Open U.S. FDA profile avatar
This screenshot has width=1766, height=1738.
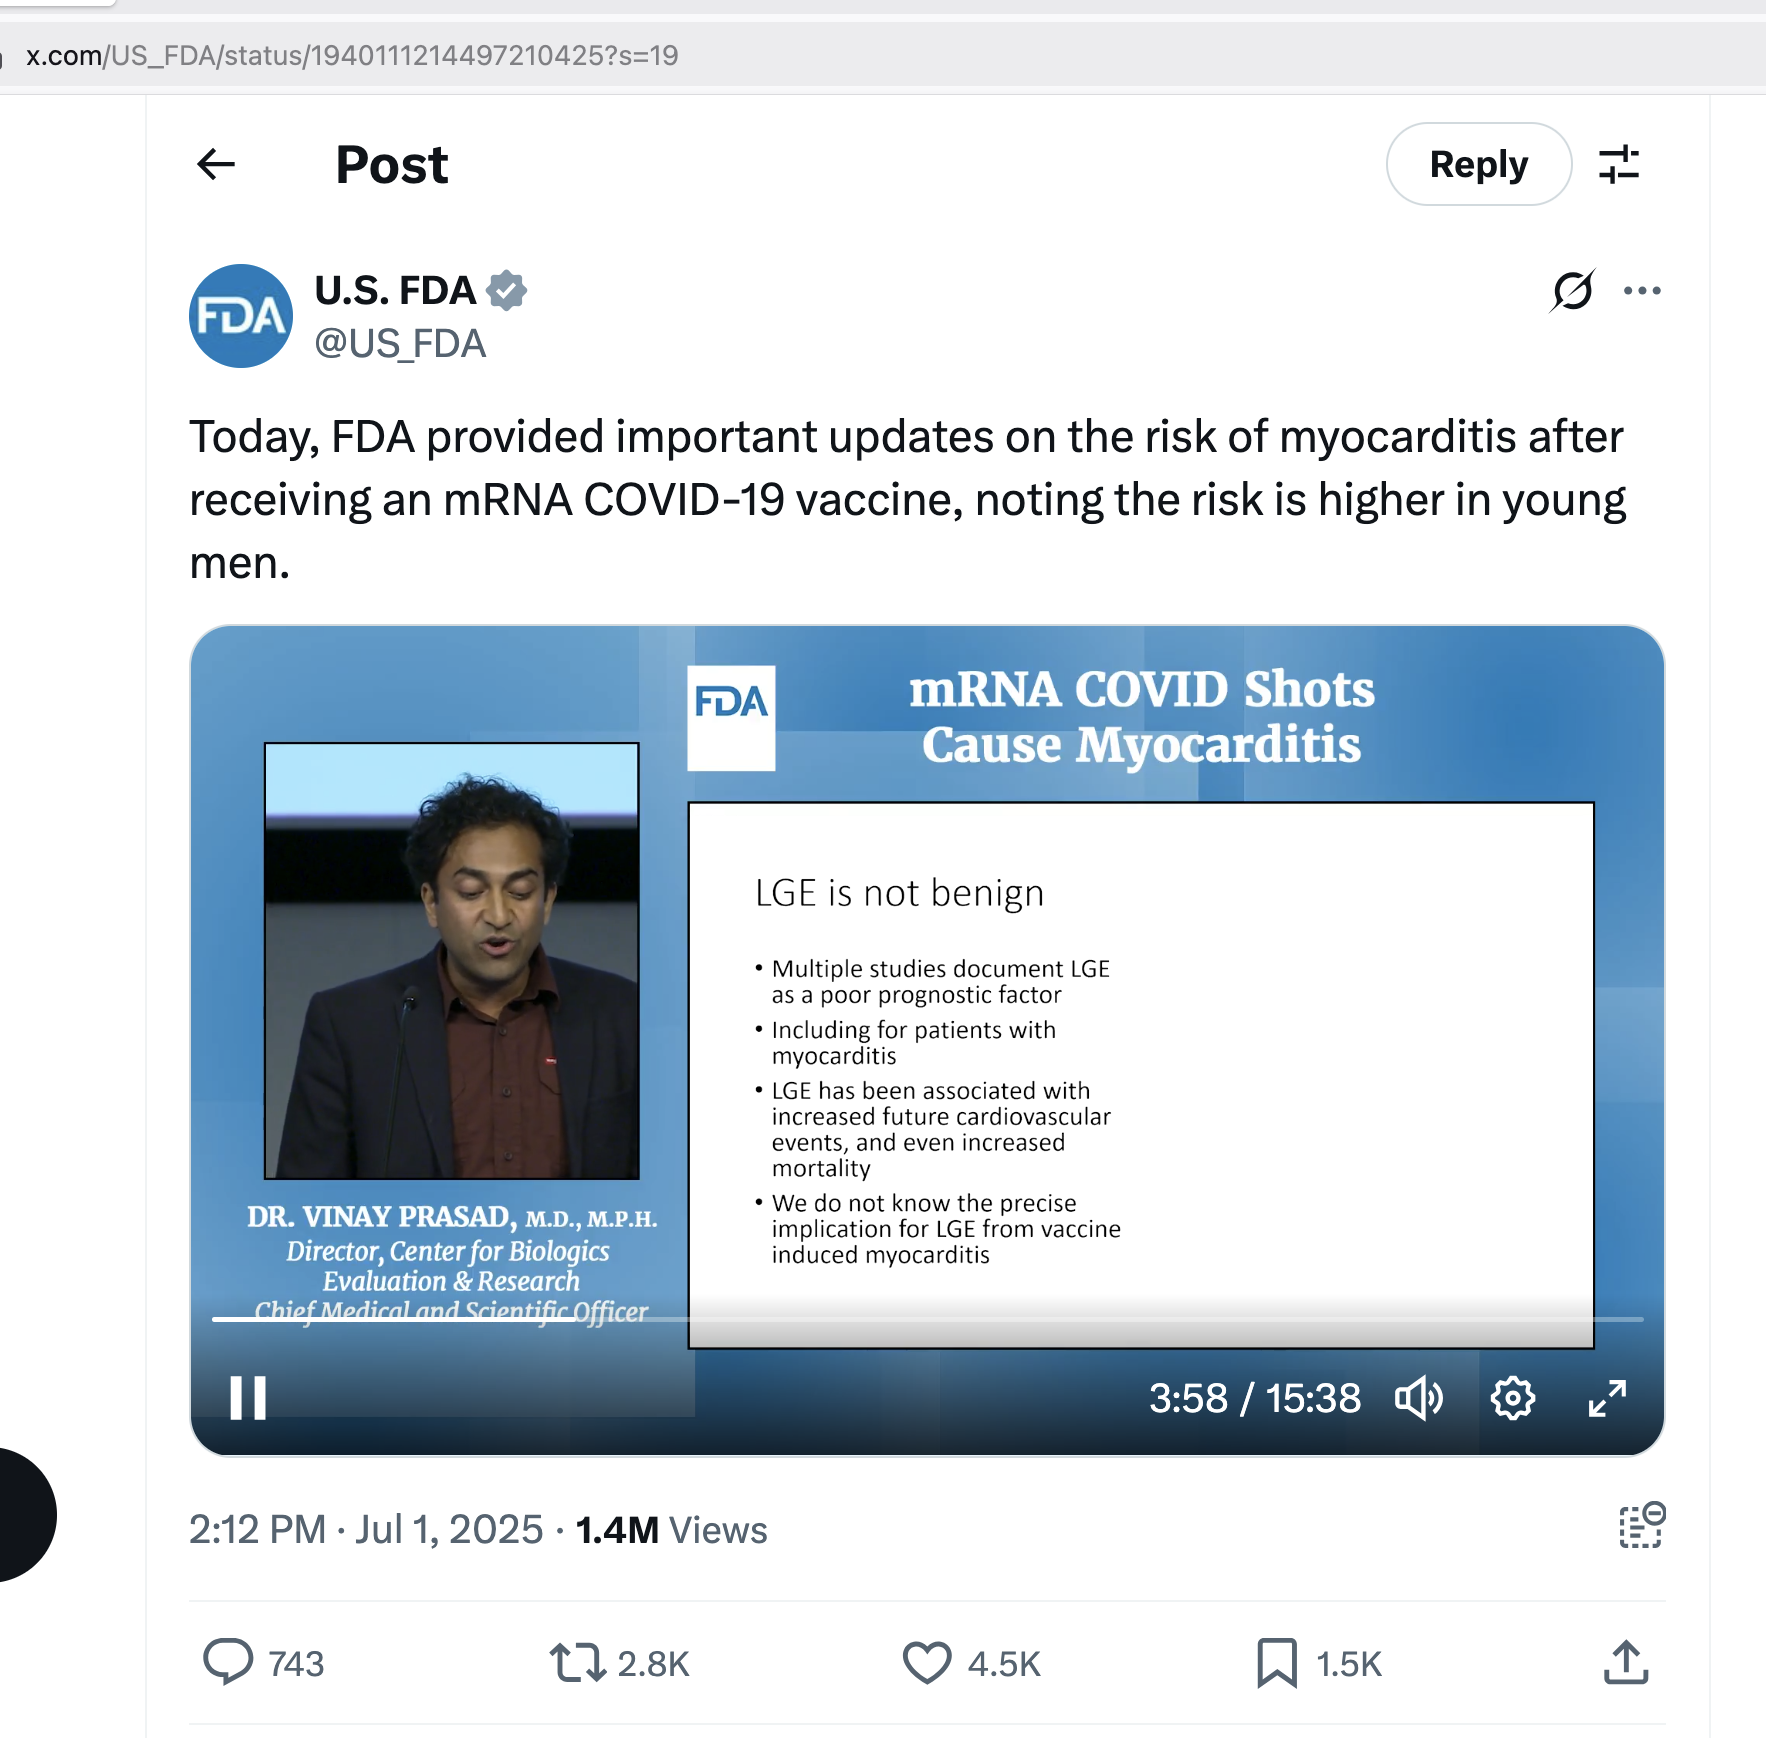(x=241, y=316)
